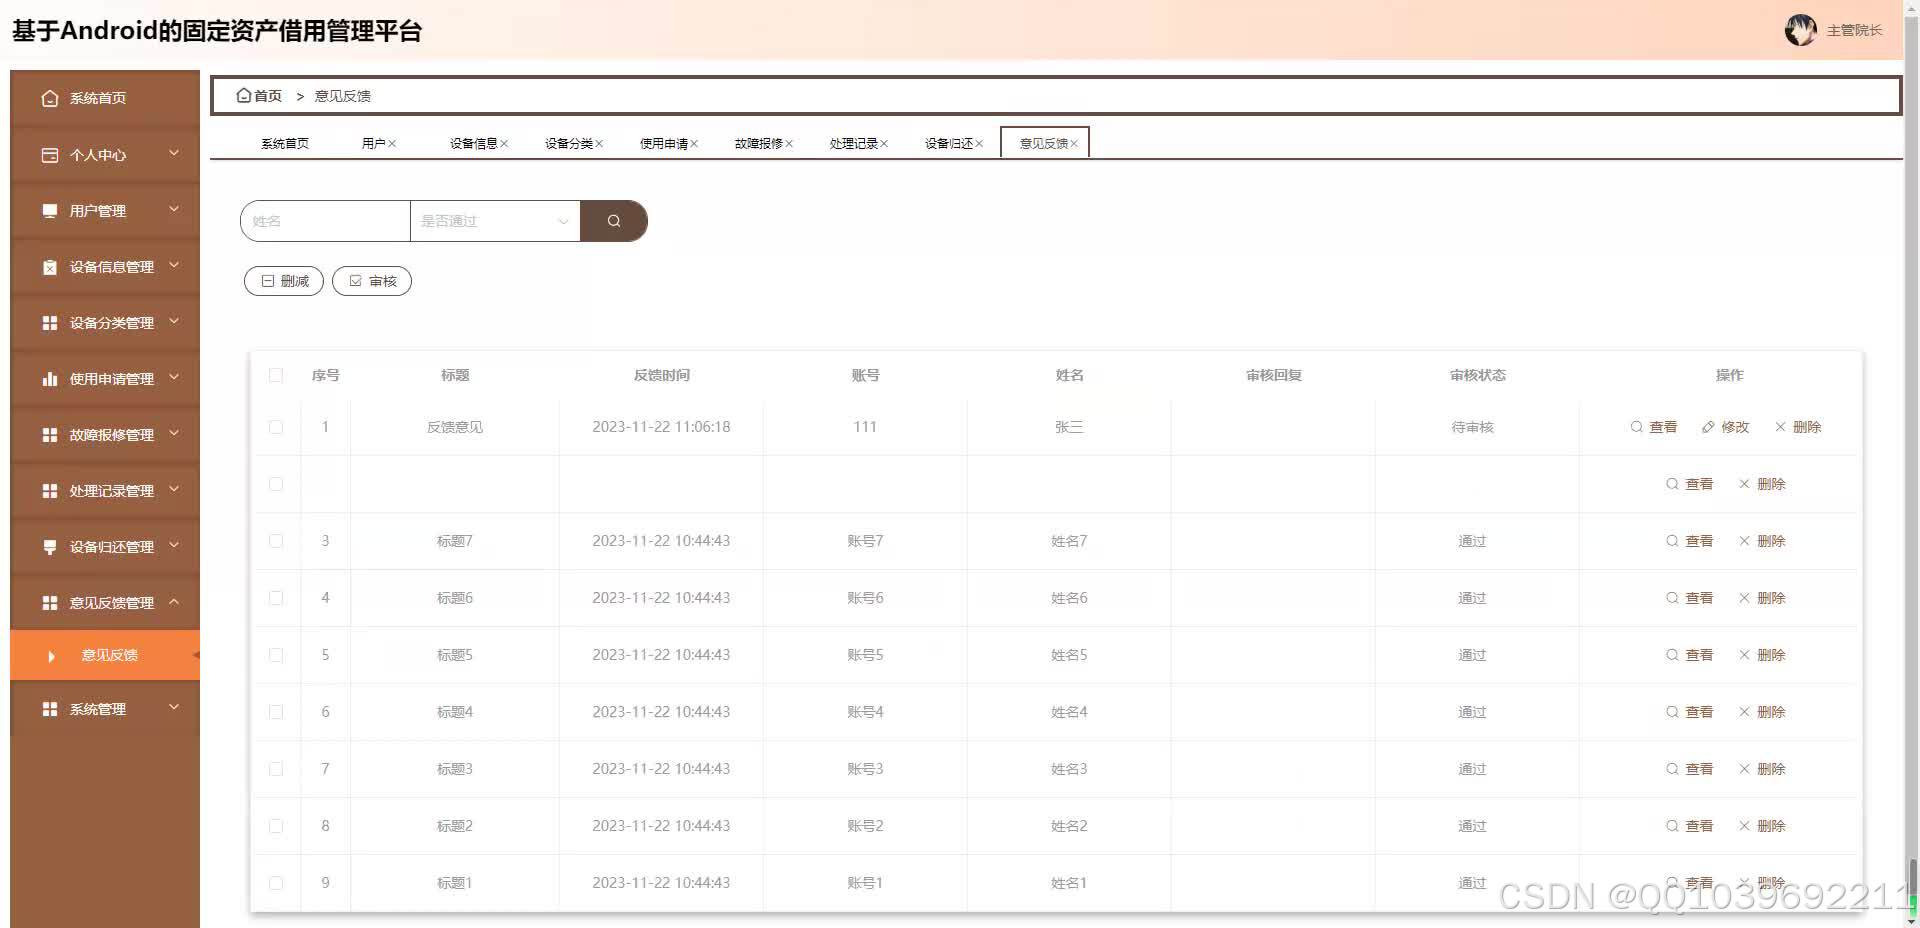Check the 标题5 row checkbox
The image size is (1920, 928).
276,655
